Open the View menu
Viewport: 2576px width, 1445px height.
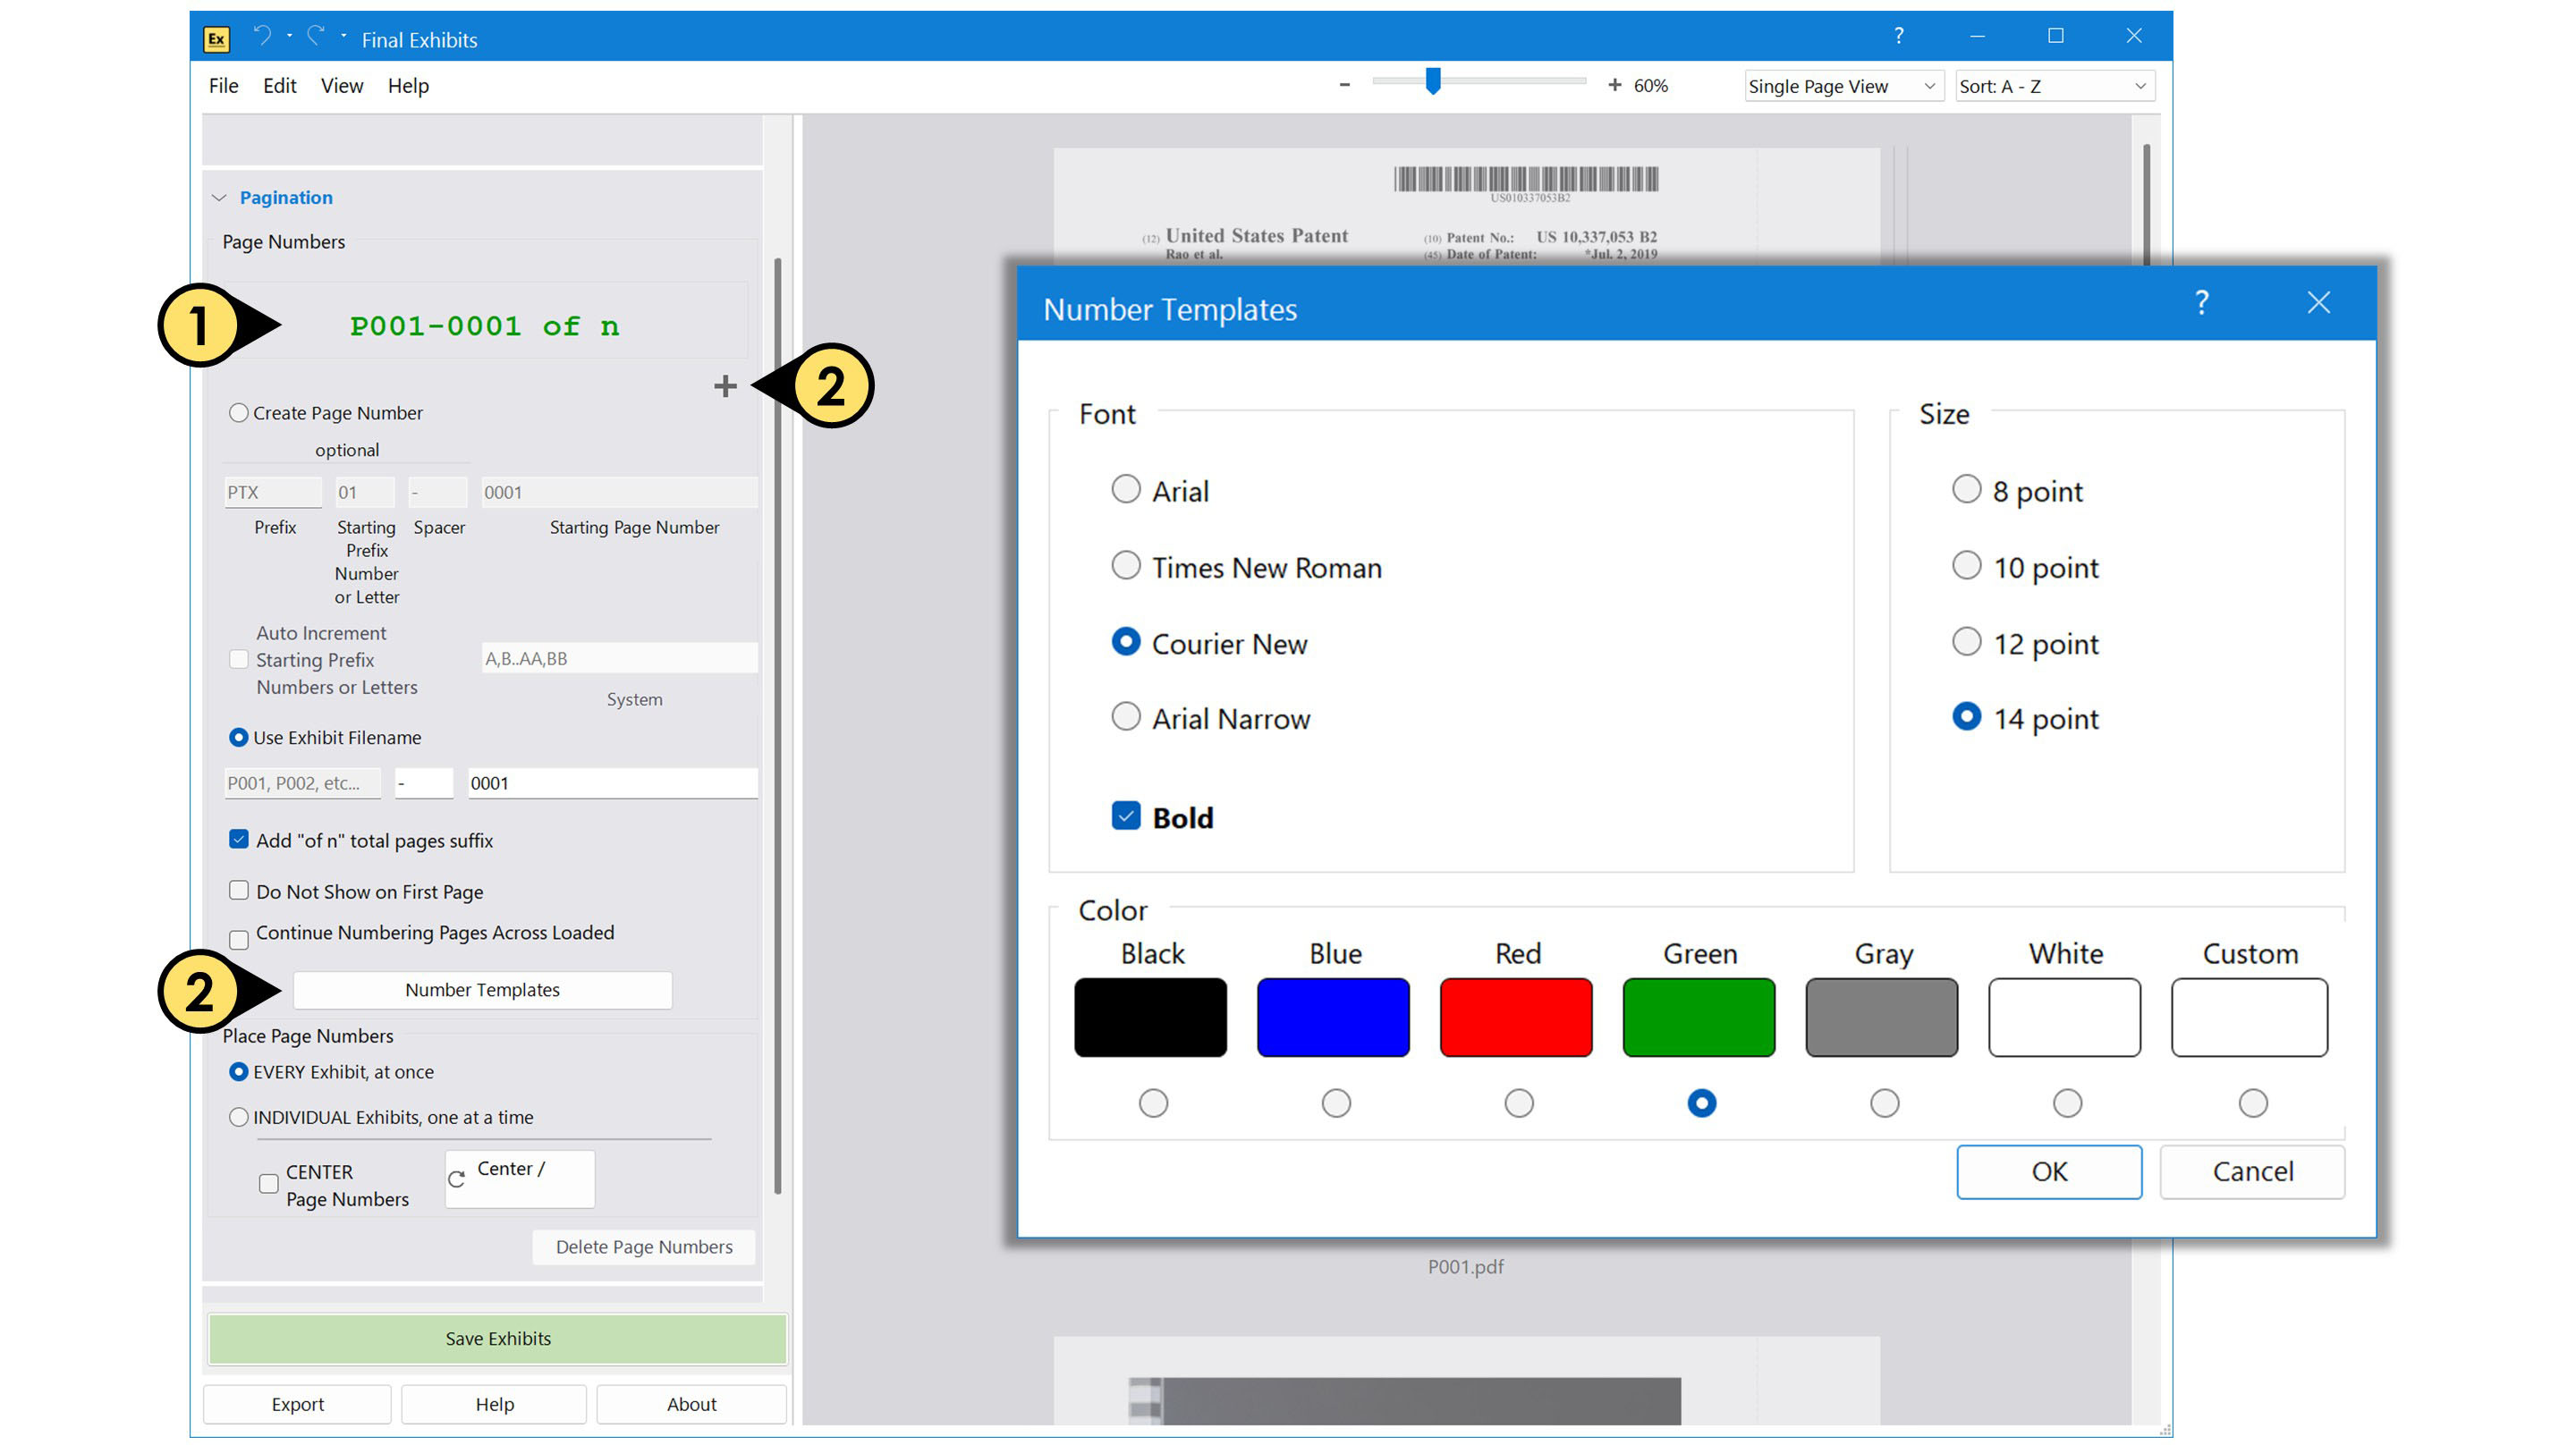pos(342,86)
